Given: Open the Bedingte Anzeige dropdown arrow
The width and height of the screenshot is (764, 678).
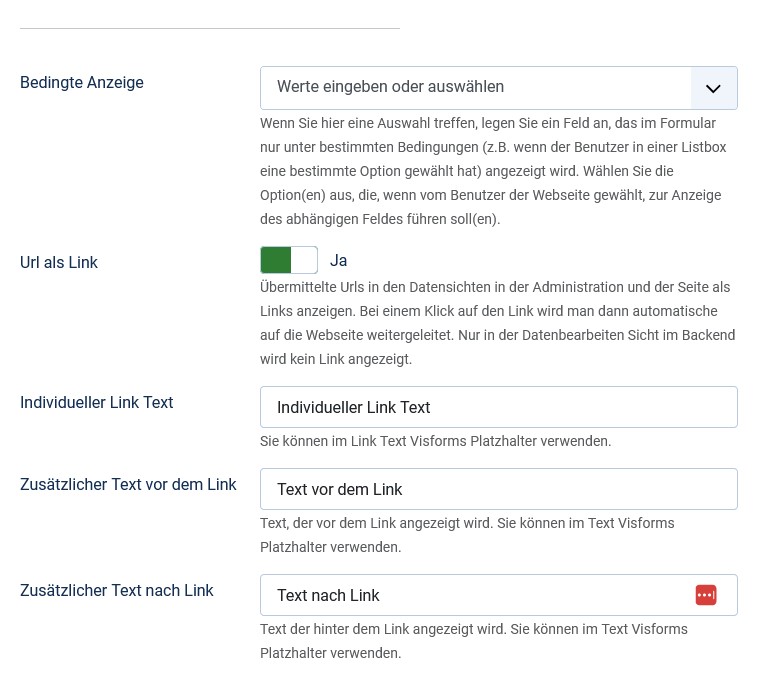Looking at the screenshot, I should [x=713, y=88].
